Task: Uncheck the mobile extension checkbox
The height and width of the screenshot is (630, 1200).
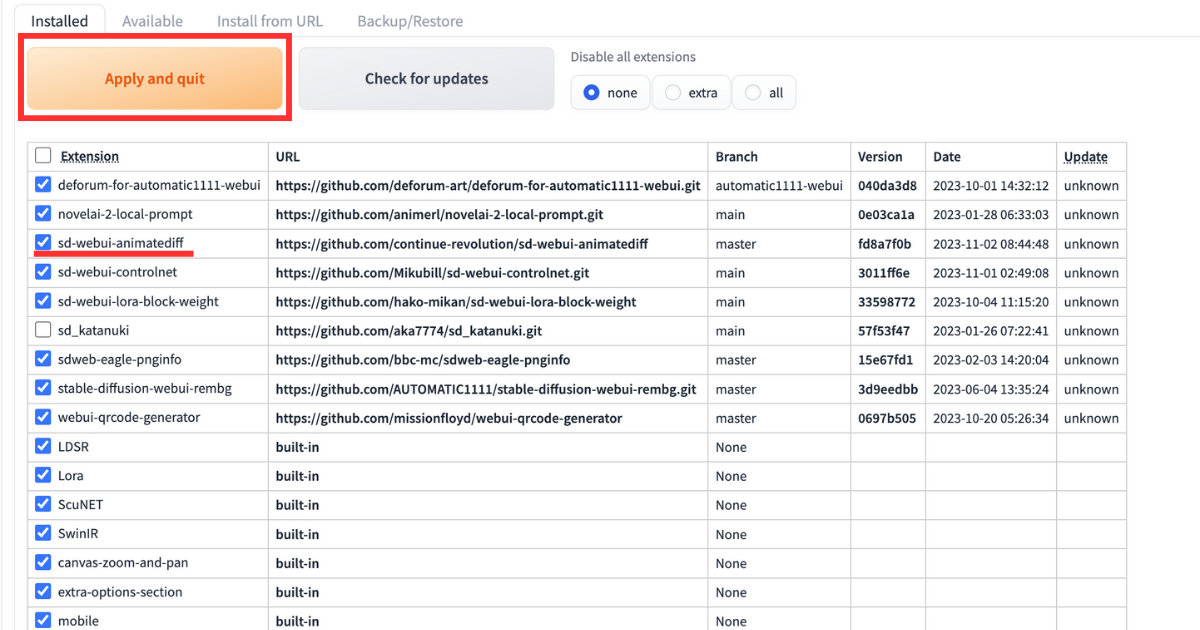Action: click(43, 621)
